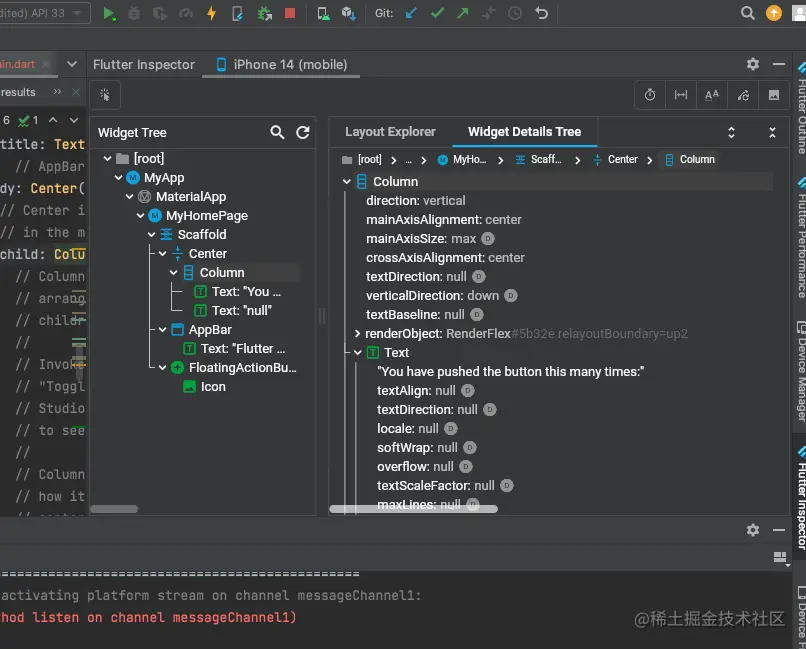Click MyHo... breadcrumb item
This screenshot has height=649, width=806.
[x=462, y=160]
